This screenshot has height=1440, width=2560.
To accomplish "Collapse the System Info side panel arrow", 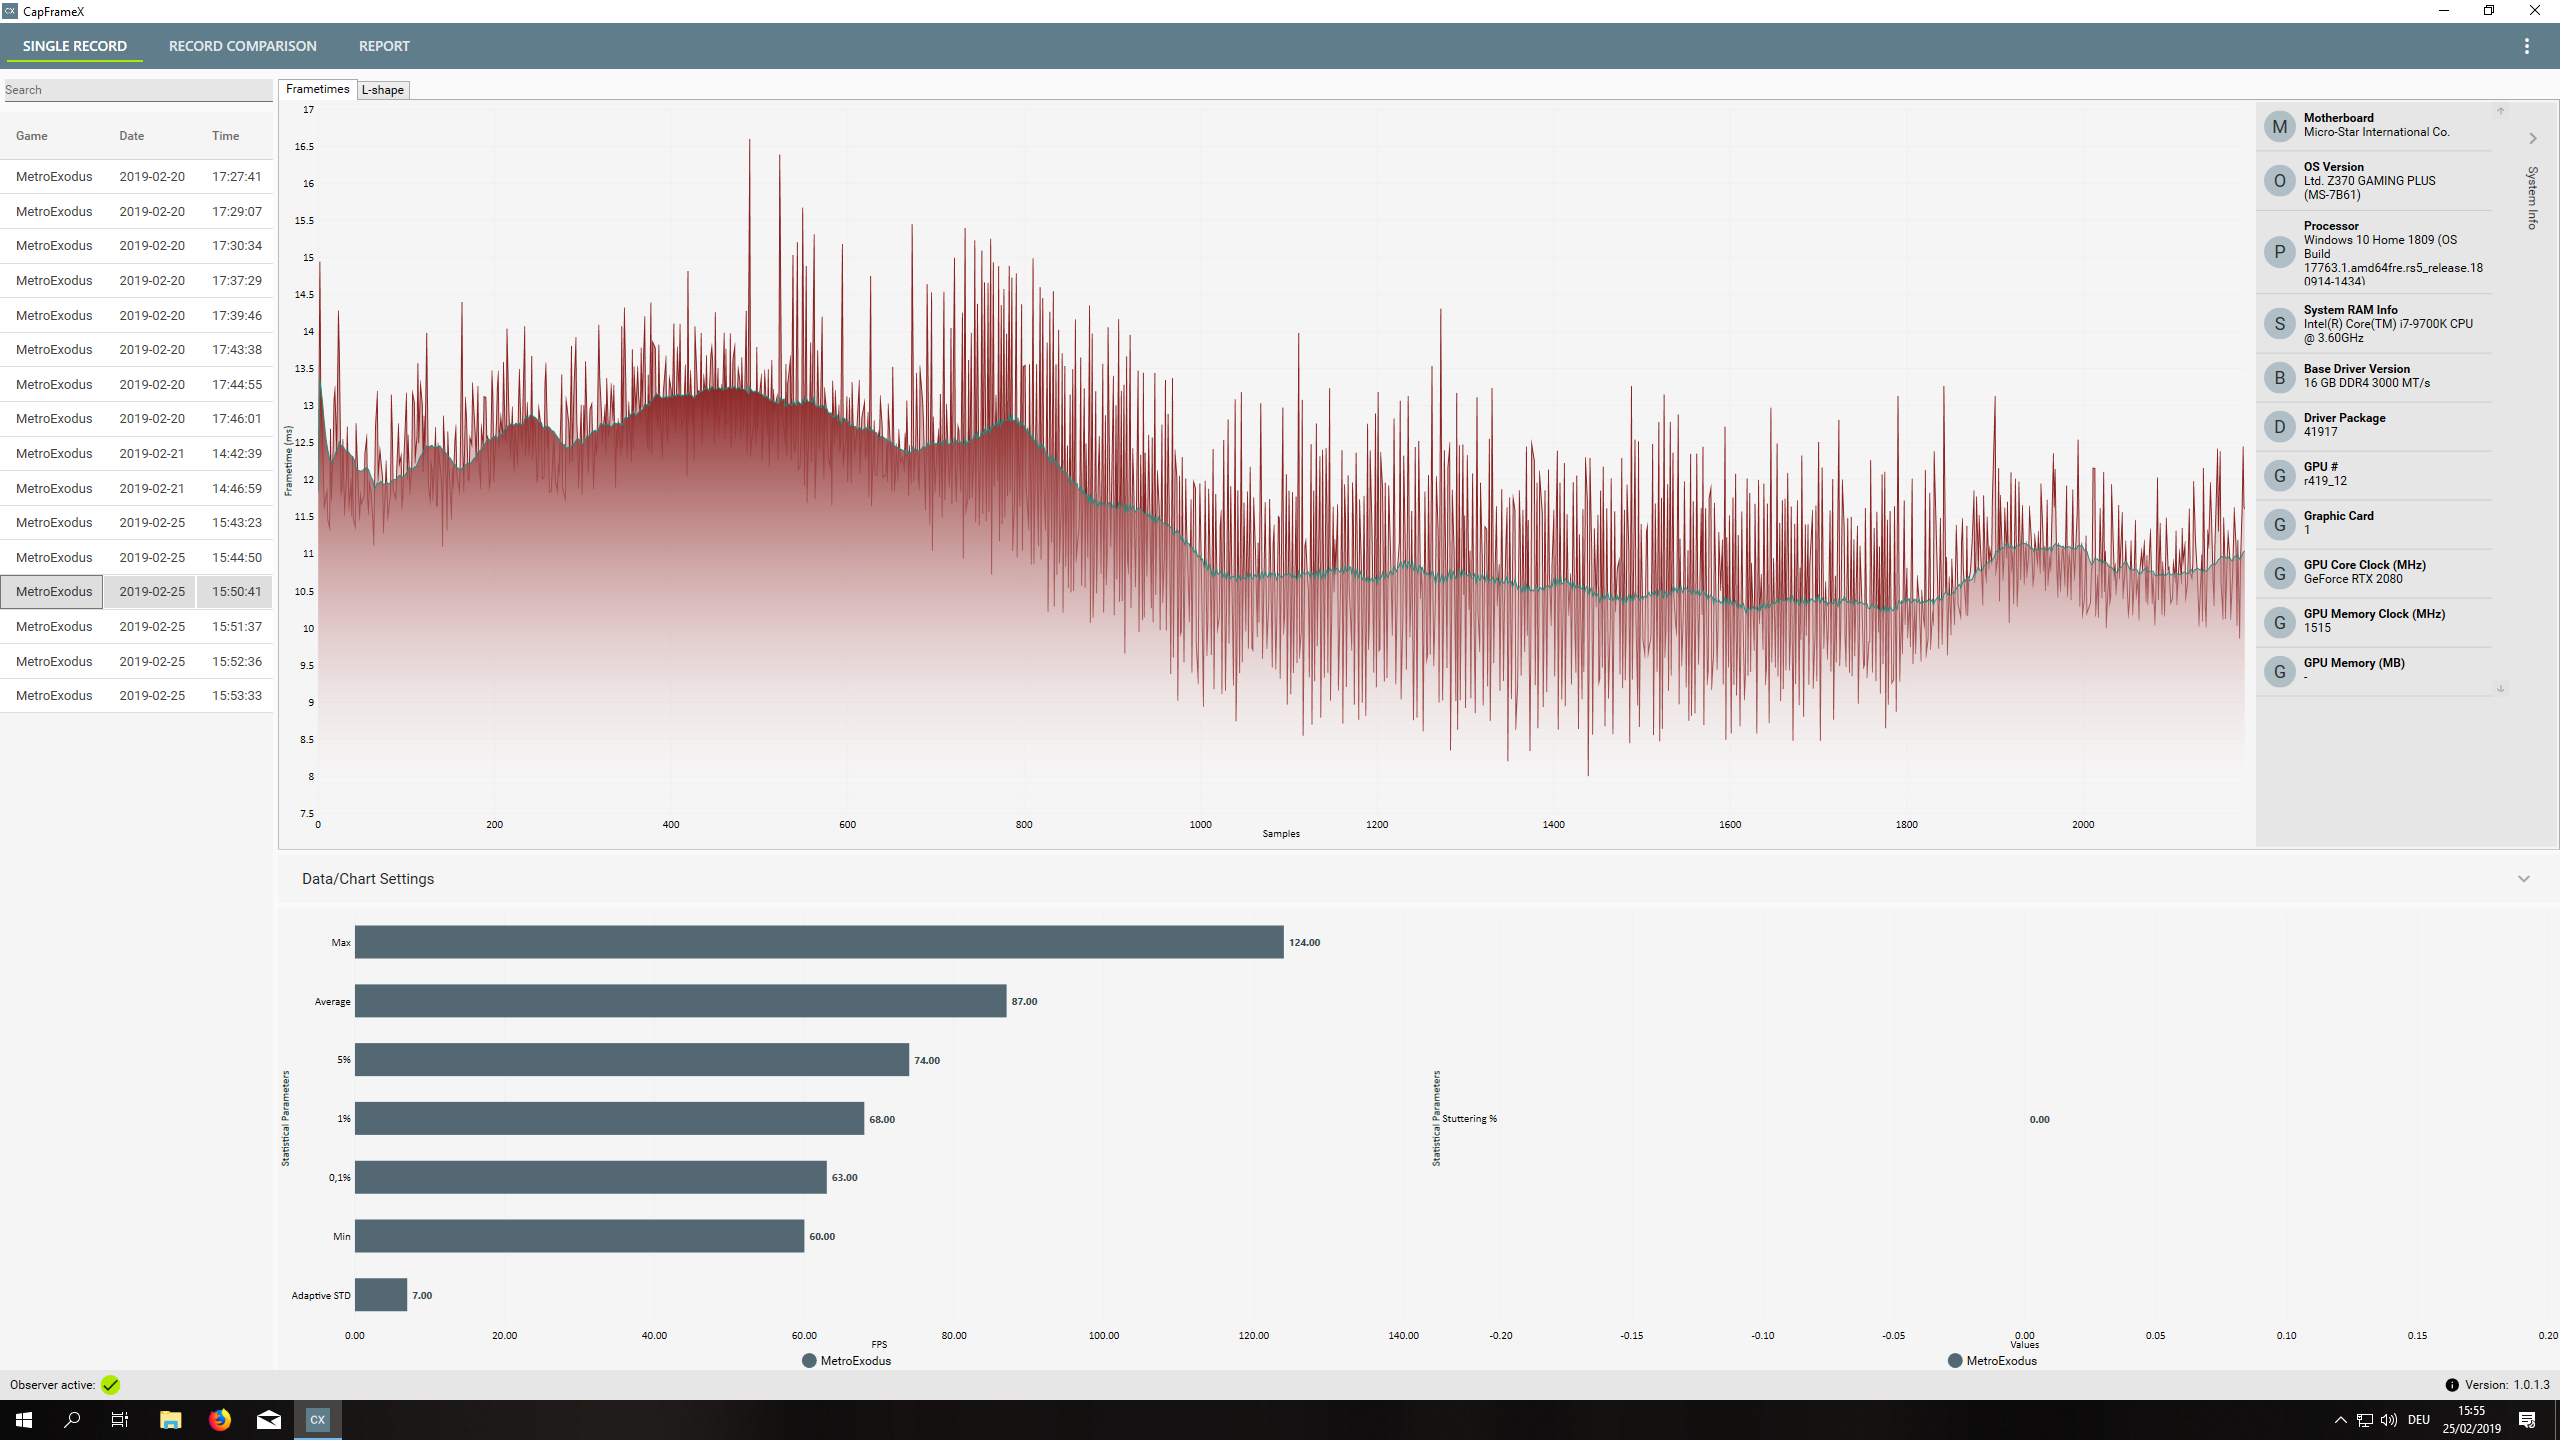I will pos(2533,139).
